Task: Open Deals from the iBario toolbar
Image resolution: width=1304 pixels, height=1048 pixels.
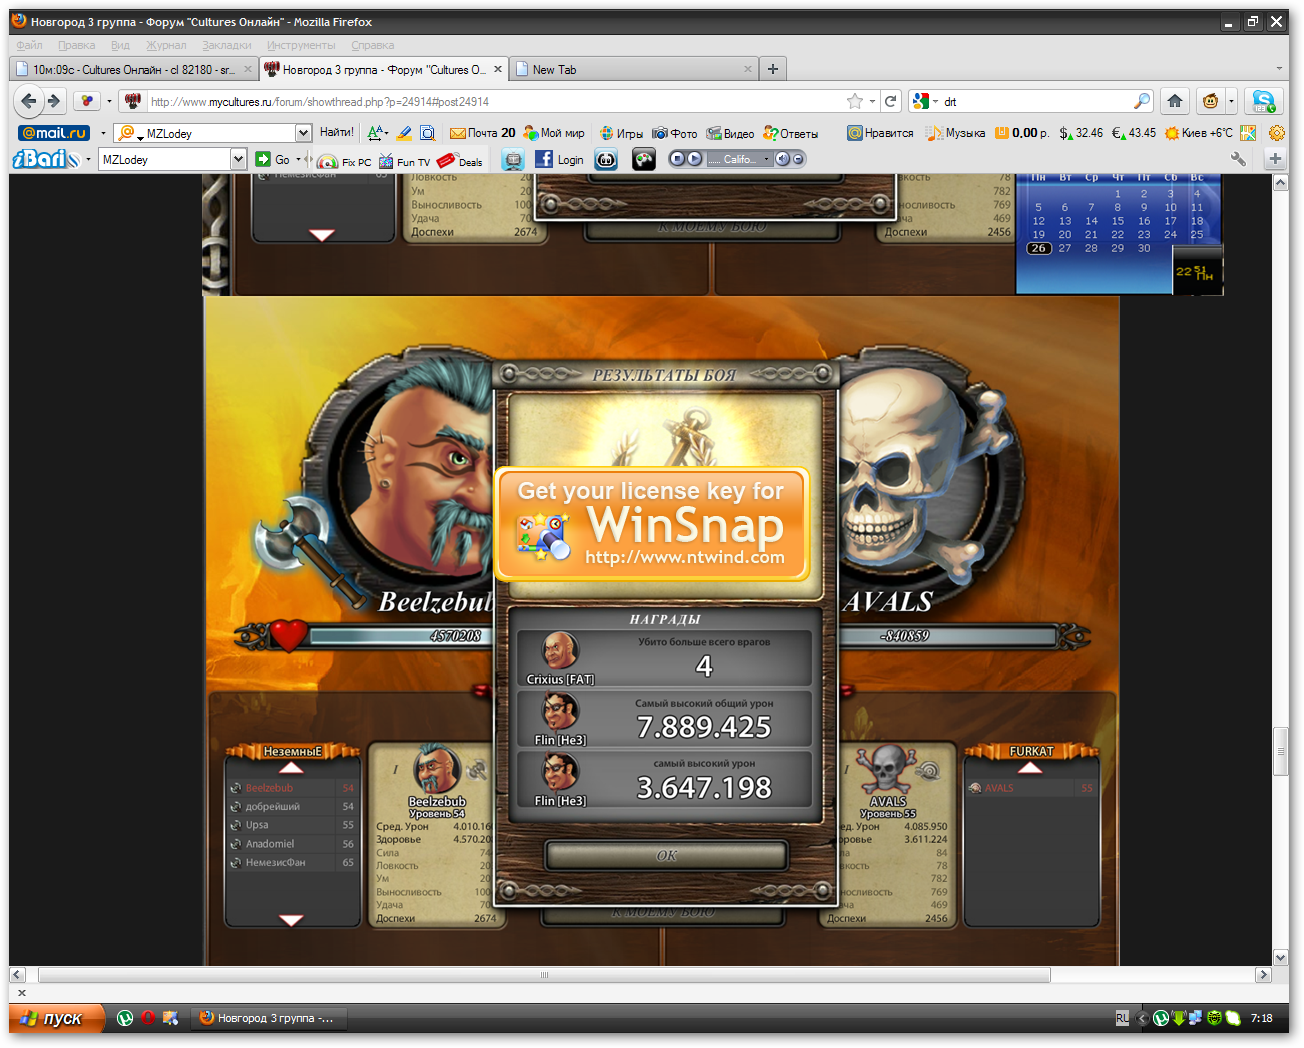Action: 461,160
